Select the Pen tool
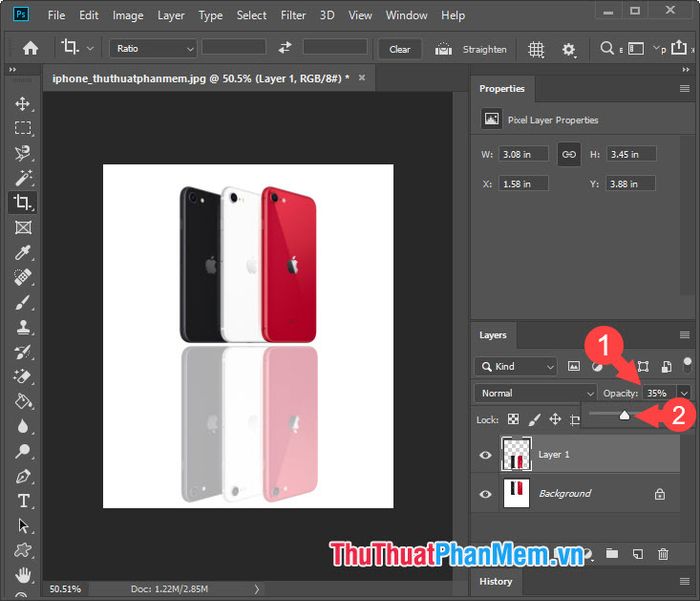Viewport: 700px width, 601px height. 22,476
